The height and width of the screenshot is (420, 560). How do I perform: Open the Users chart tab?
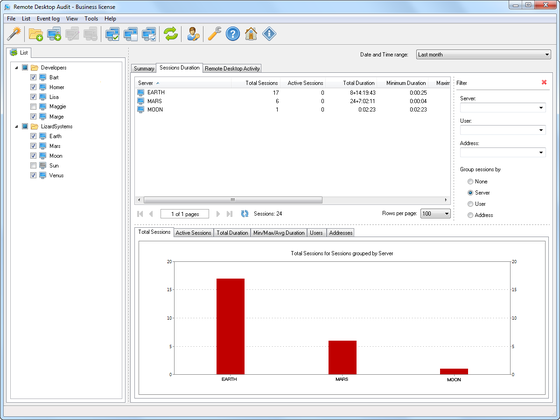tap(316, 233)
